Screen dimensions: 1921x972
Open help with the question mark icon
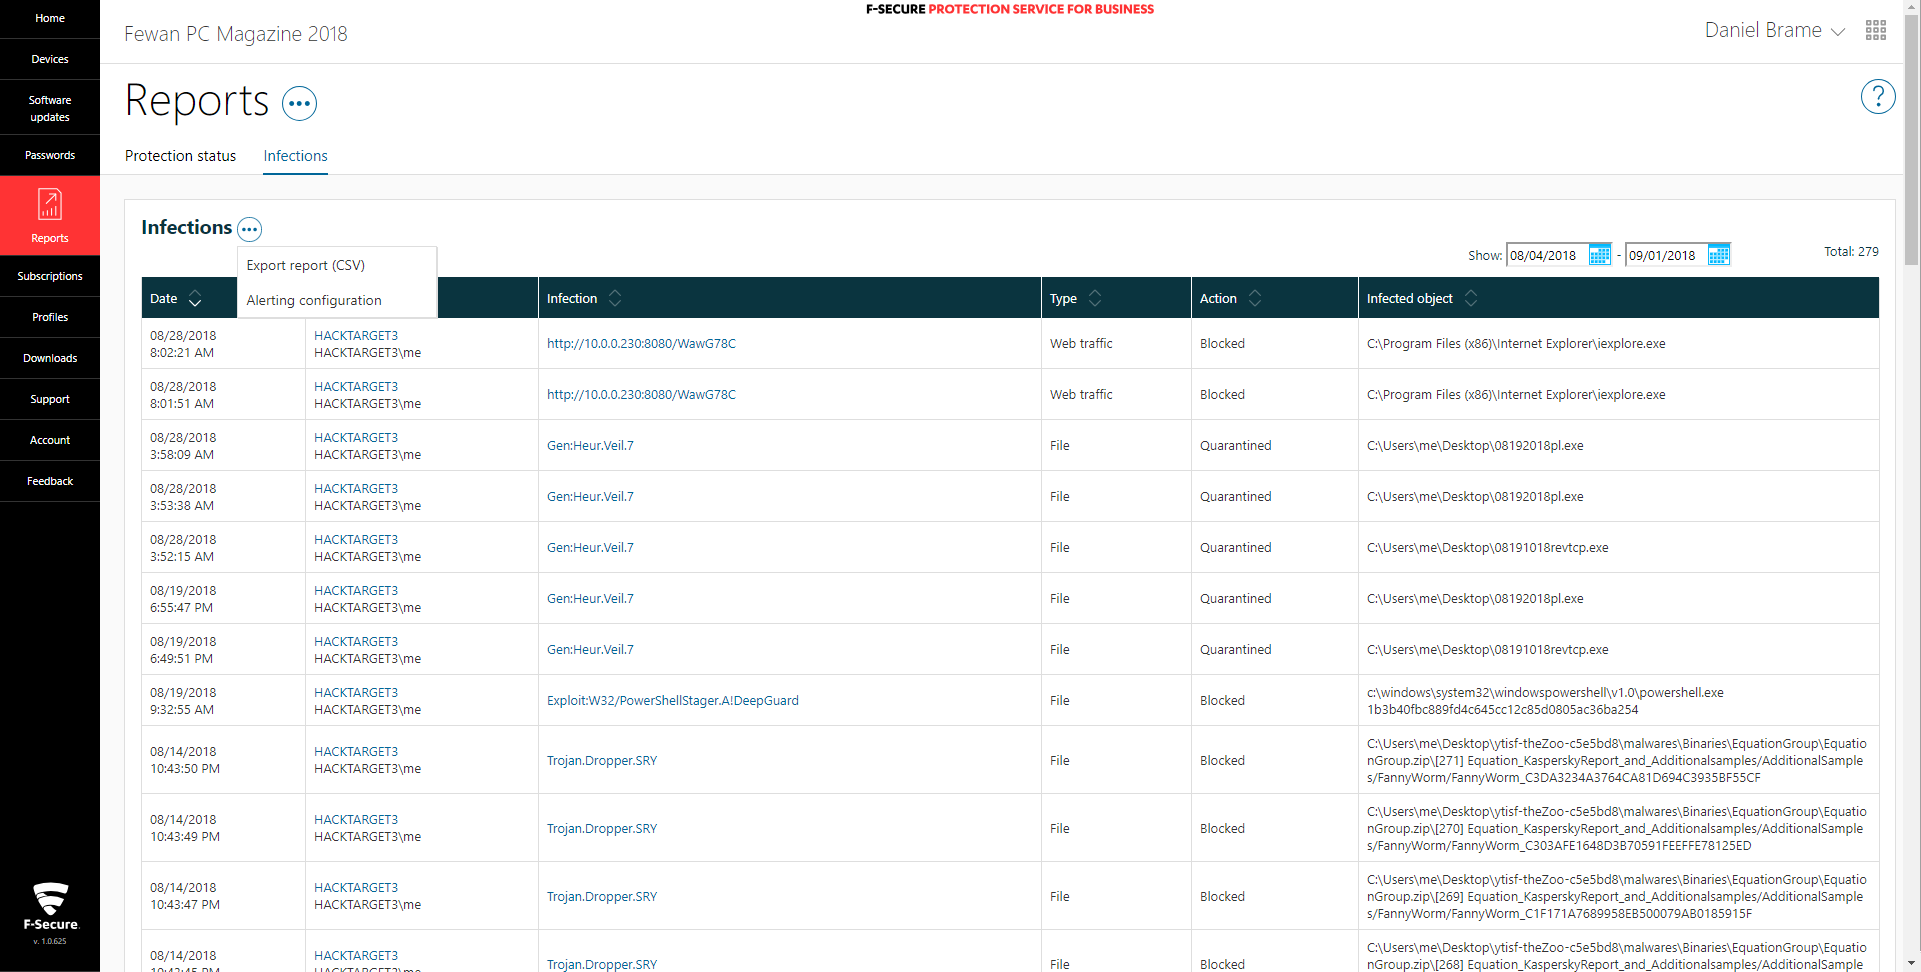pyautogui.click(x=1877, y=97)
